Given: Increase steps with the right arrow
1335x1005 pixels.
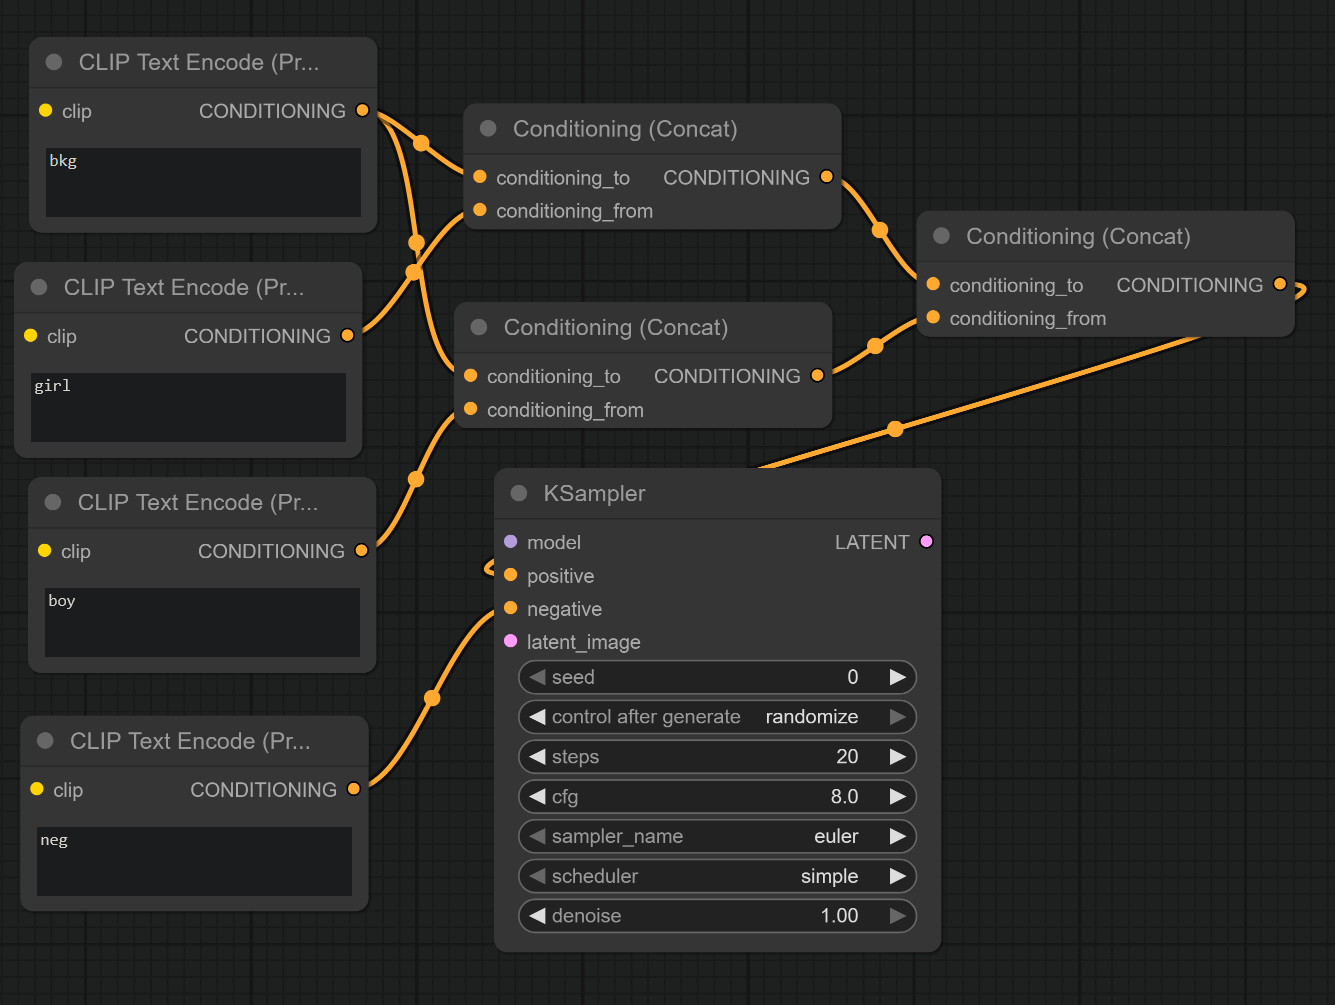Looking at the screenshot, I should 897,757.
